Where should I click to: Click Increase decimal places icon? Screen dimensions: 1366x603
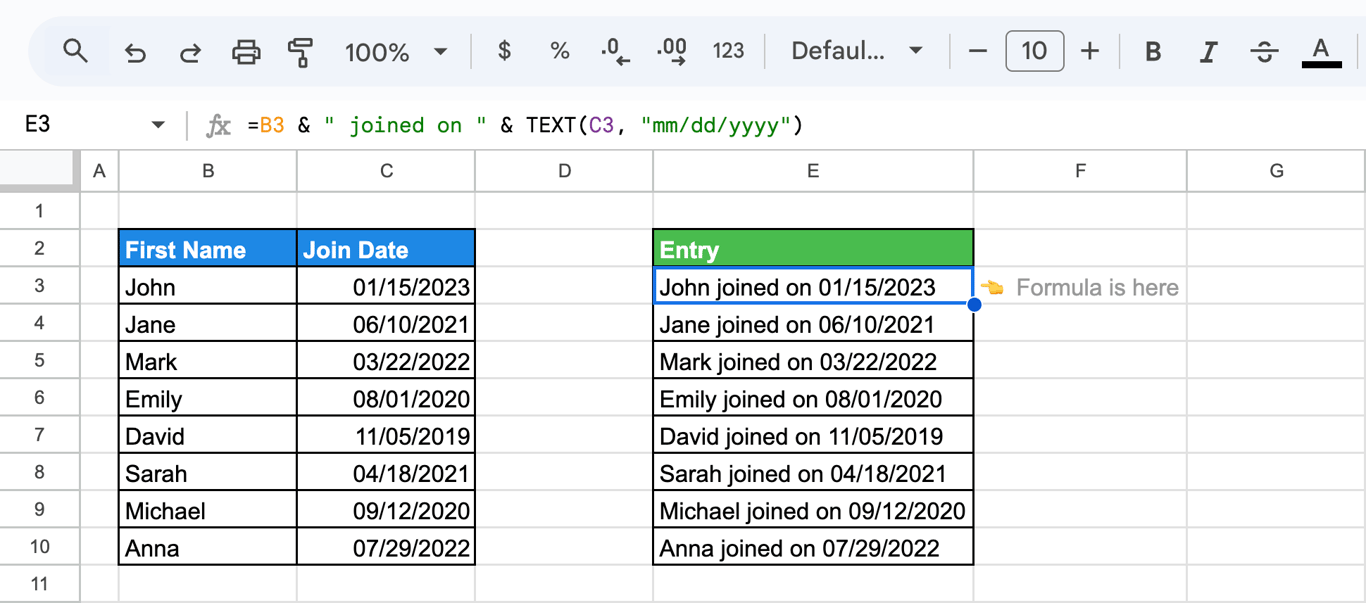point(671,52)
